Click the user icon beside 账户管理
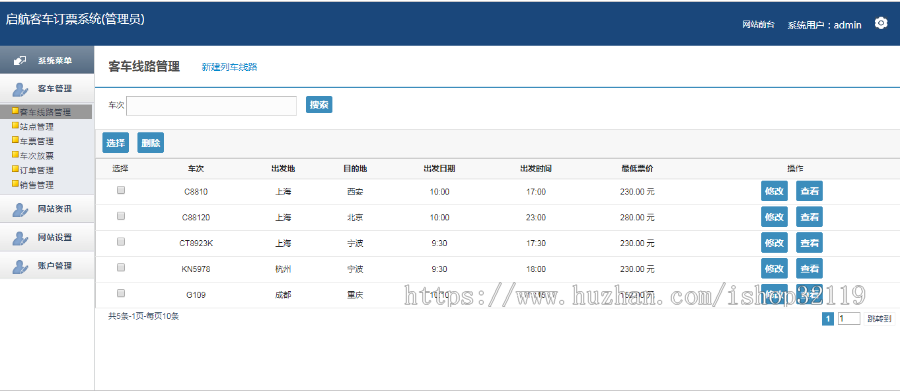Viewport: 900px width, 391px height. point(20,266)
